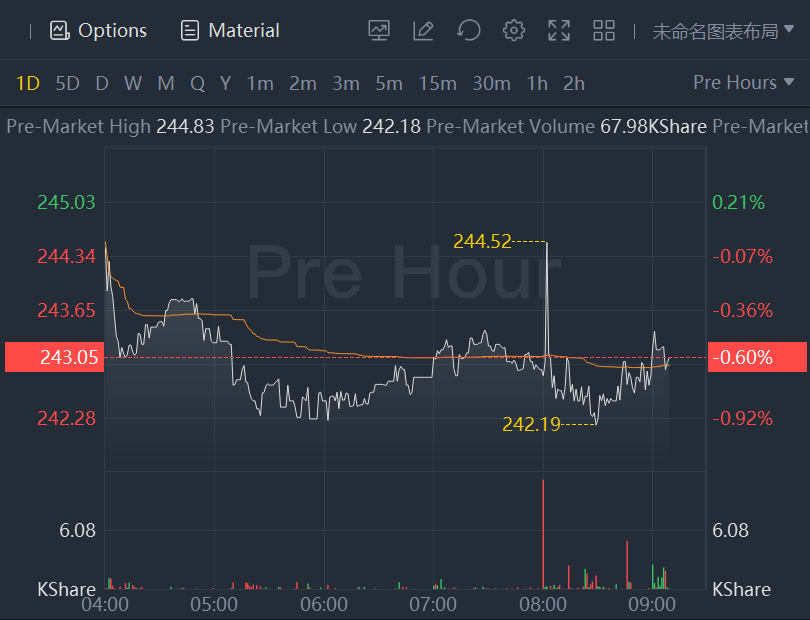Choose the weekly W period
Screen dimensions: 810x620
tap(133, 84)
